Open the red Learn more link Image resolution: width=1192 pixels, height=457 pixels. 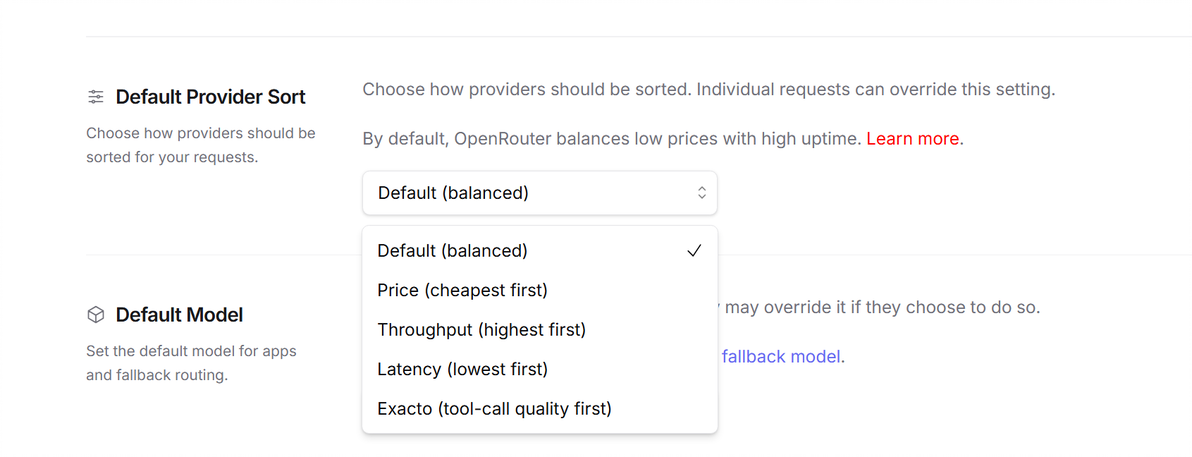(x=912, y=139)
